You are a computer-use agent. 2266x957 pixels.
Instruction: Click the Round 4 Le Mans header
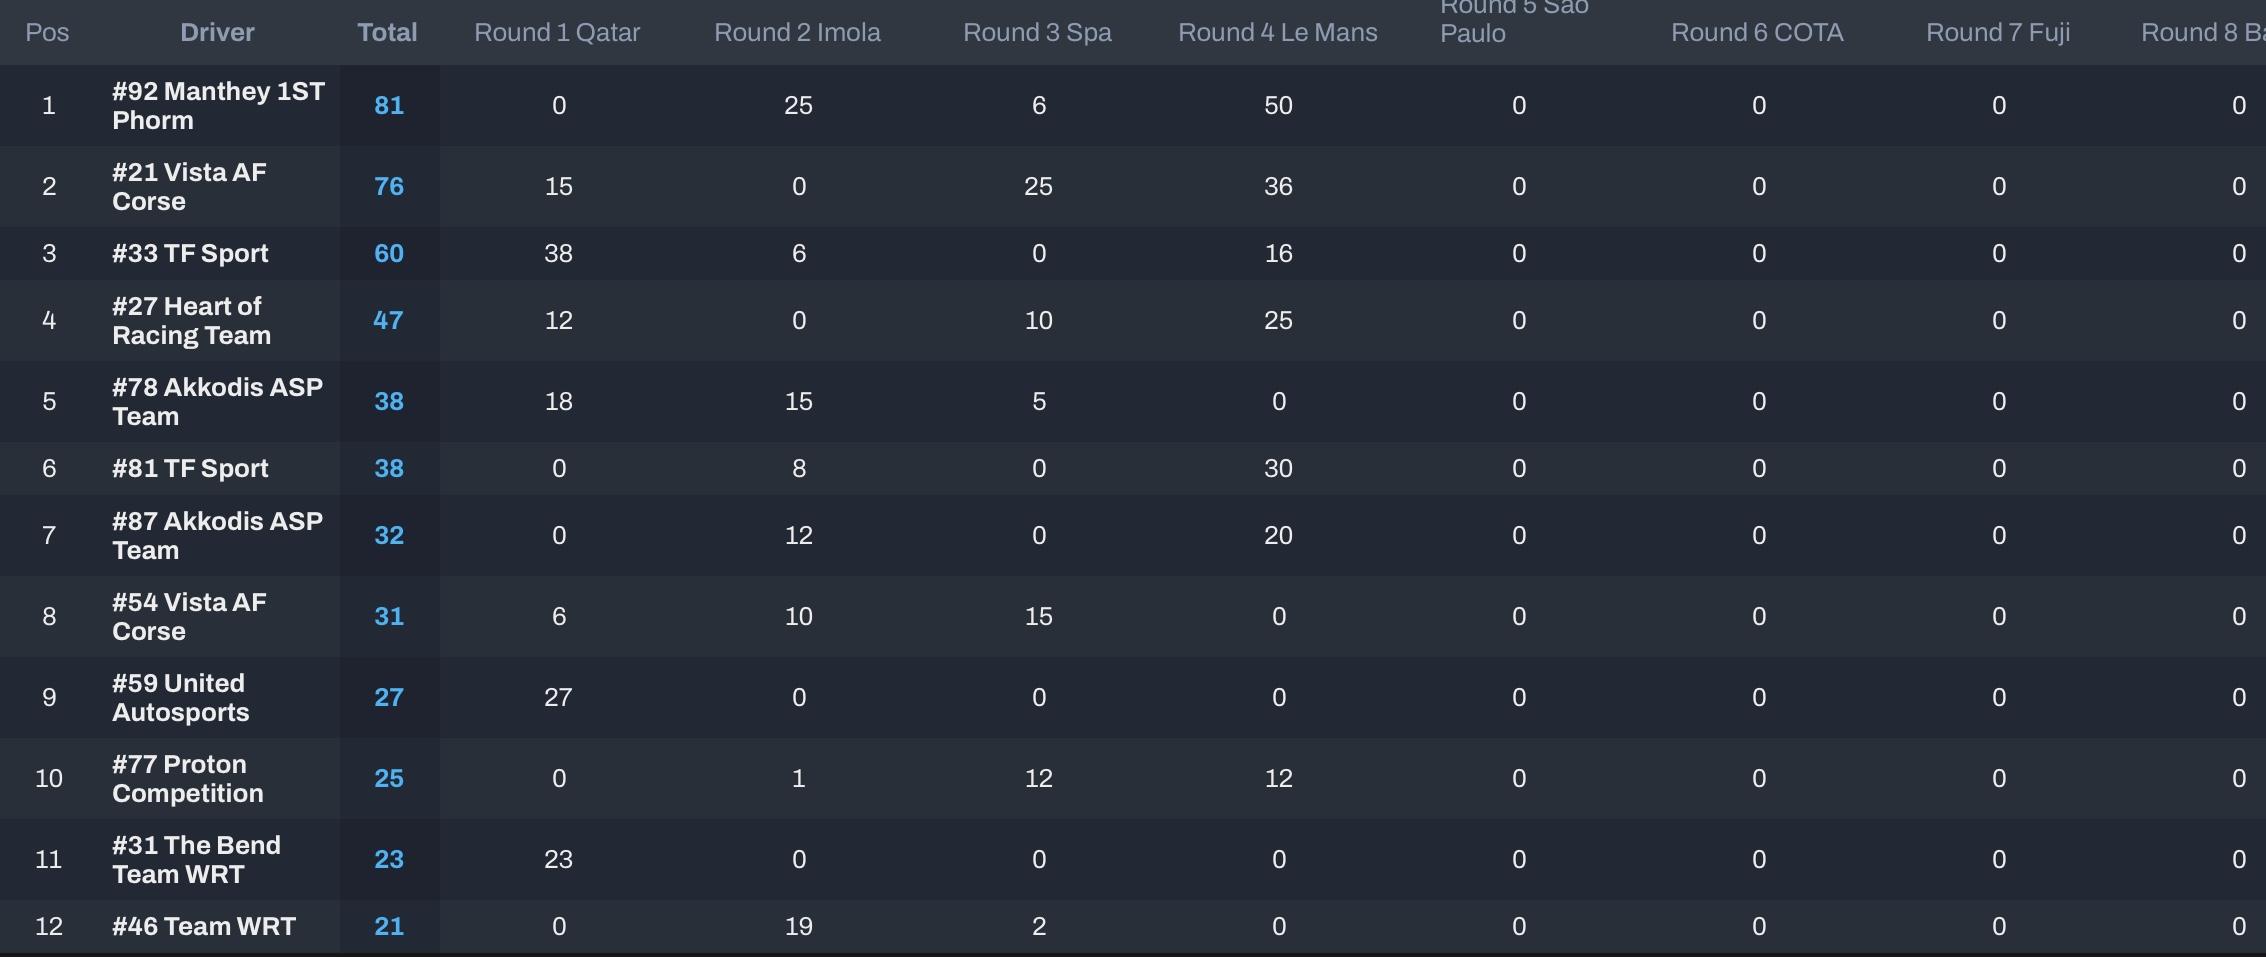coord(1277,32)
